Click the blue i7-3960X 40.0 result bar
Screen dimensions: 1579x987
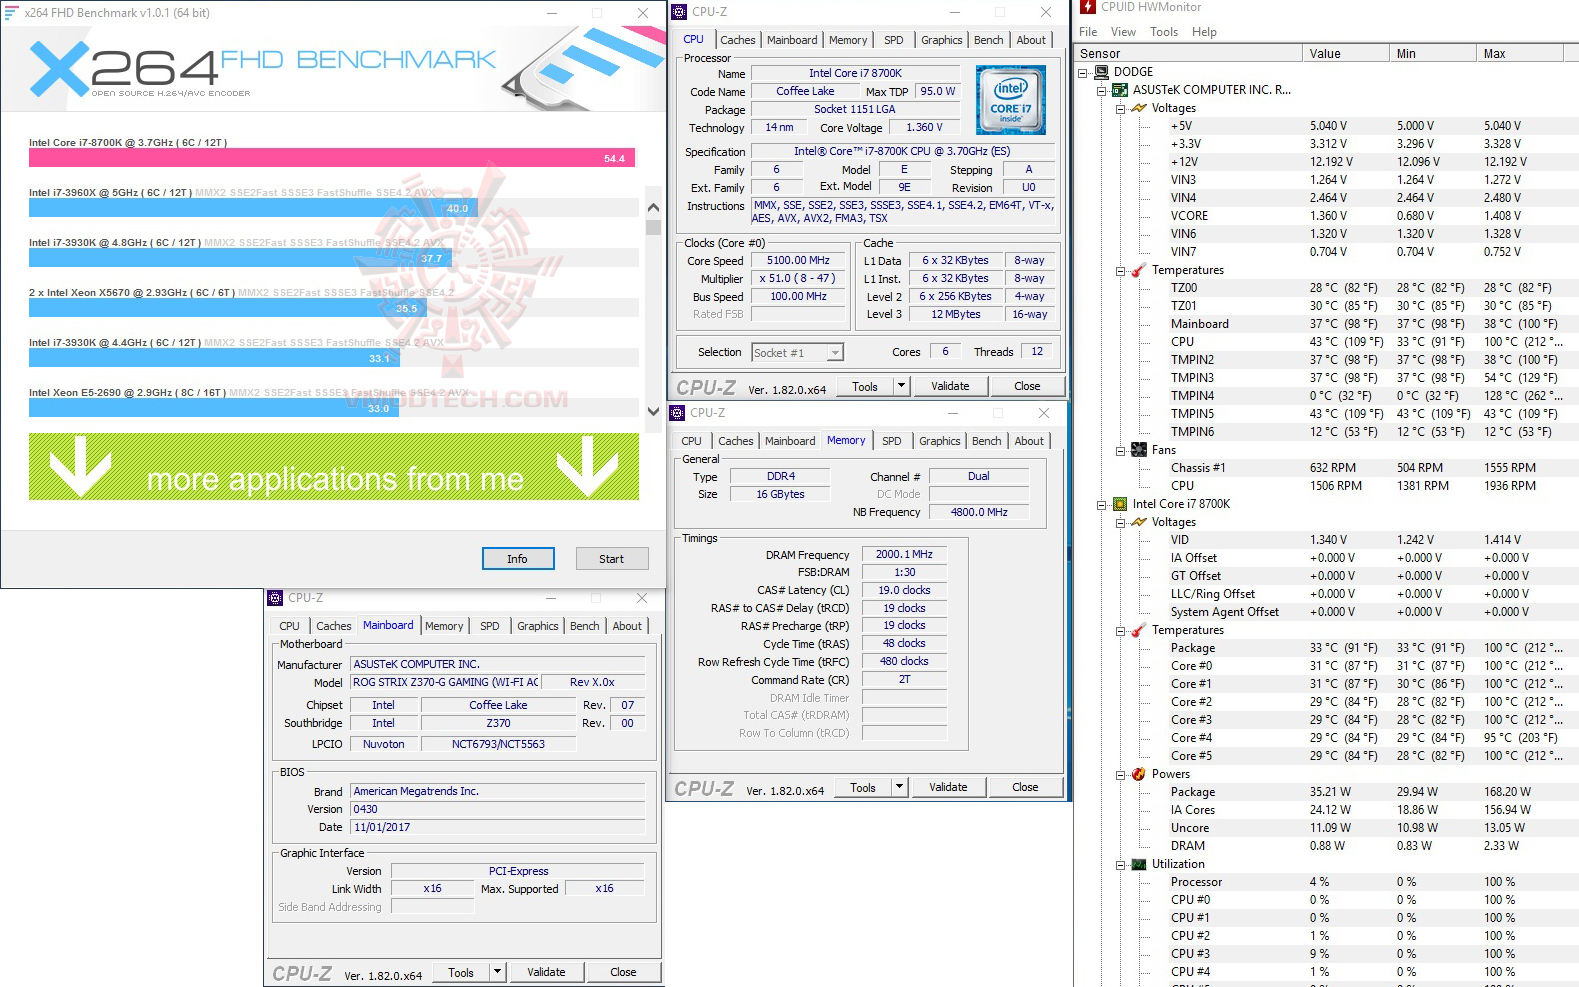[x=254, y=208]
